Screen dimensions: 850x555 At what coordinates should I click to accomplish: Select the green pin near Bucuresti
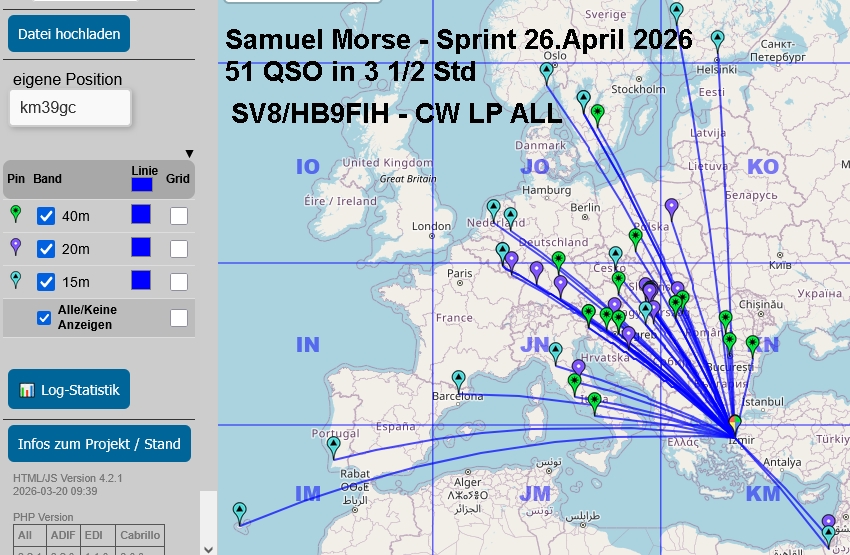point(730,343)
